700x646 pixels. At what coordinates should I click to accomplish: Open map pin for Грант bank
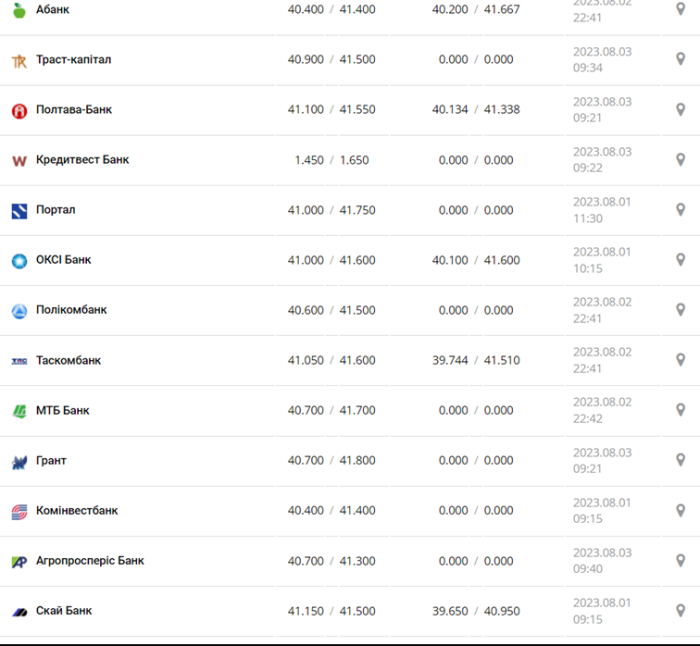(680, 460)
